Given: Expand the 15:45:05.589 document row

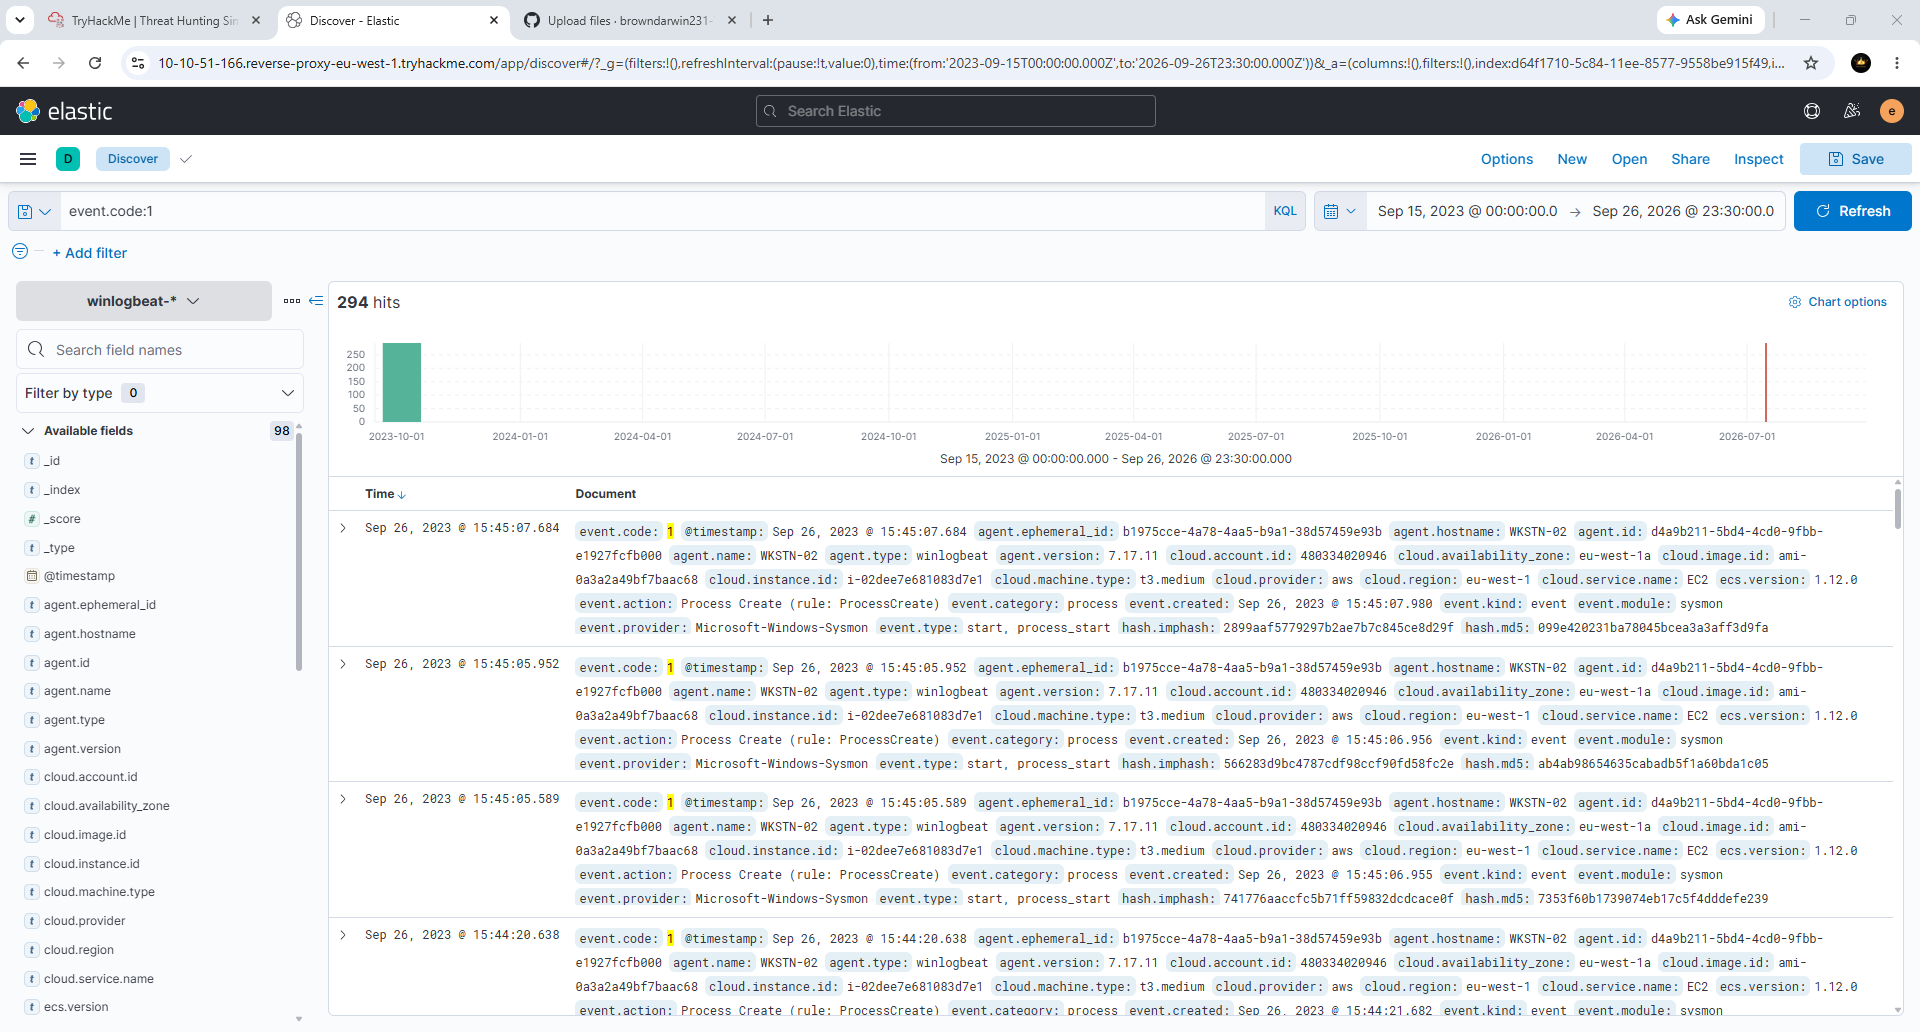Looking at the screenshot, I should [x=343, y=799].
